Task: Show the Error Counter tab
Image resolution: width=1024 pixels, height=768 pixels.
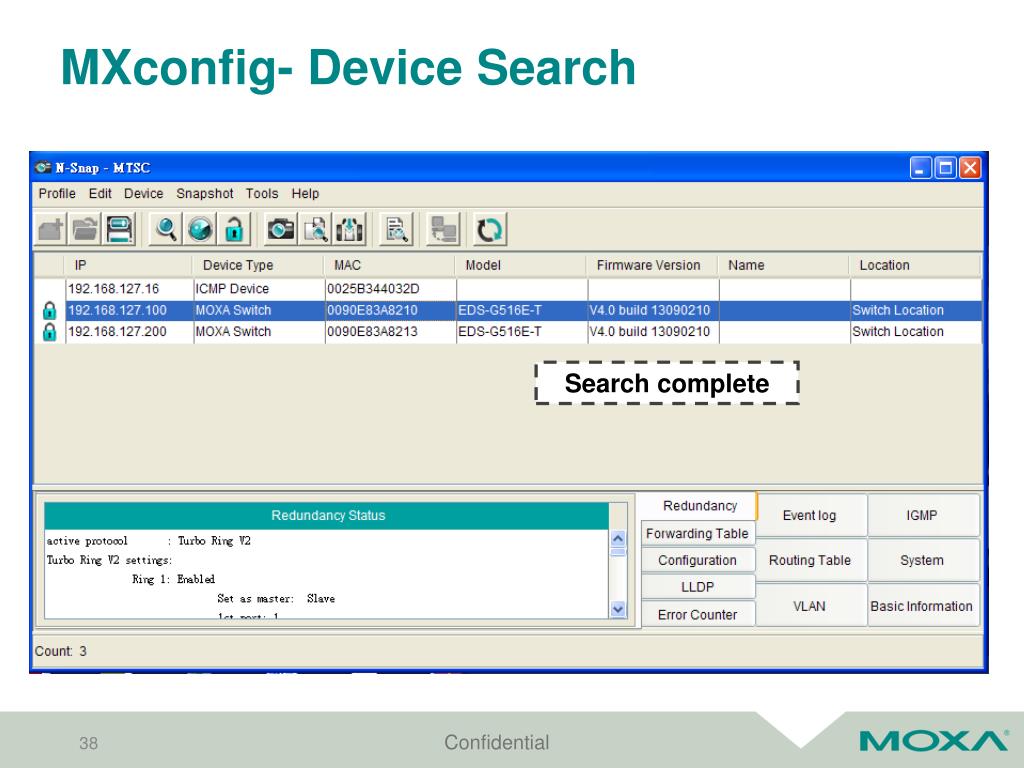Action: click(x=697, y=615)
